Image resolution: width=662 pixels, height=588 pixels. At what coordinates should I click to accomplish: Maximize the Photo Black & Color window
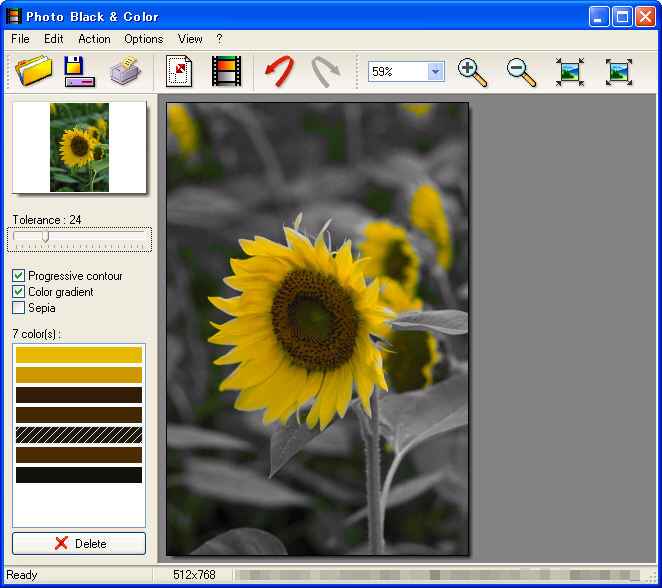click(x=622, y=17)
